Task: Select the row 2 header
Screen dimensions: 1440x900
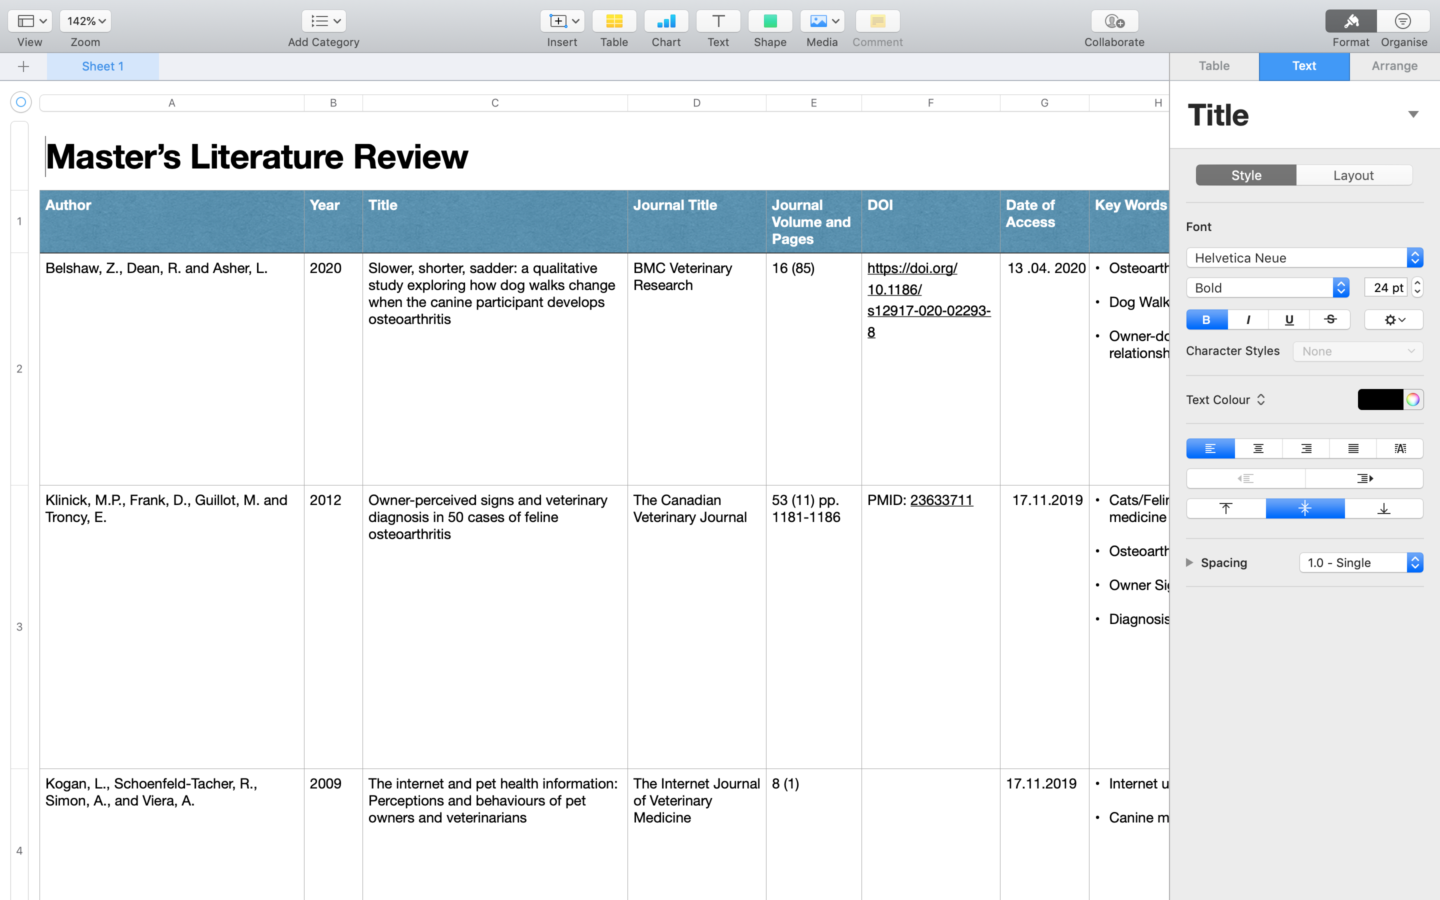Action: (19, 369)
